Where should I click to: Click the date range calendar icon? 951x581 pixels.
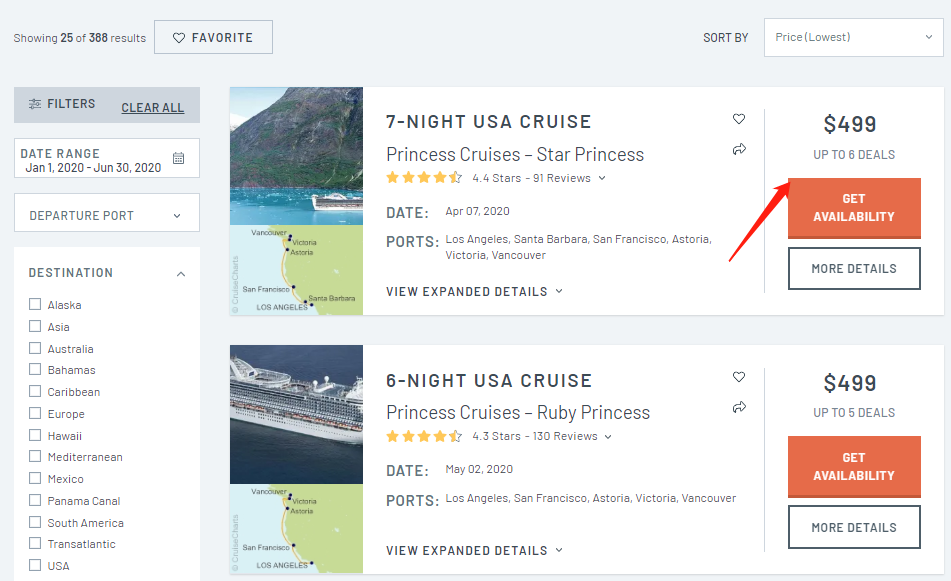coord(179,158)
